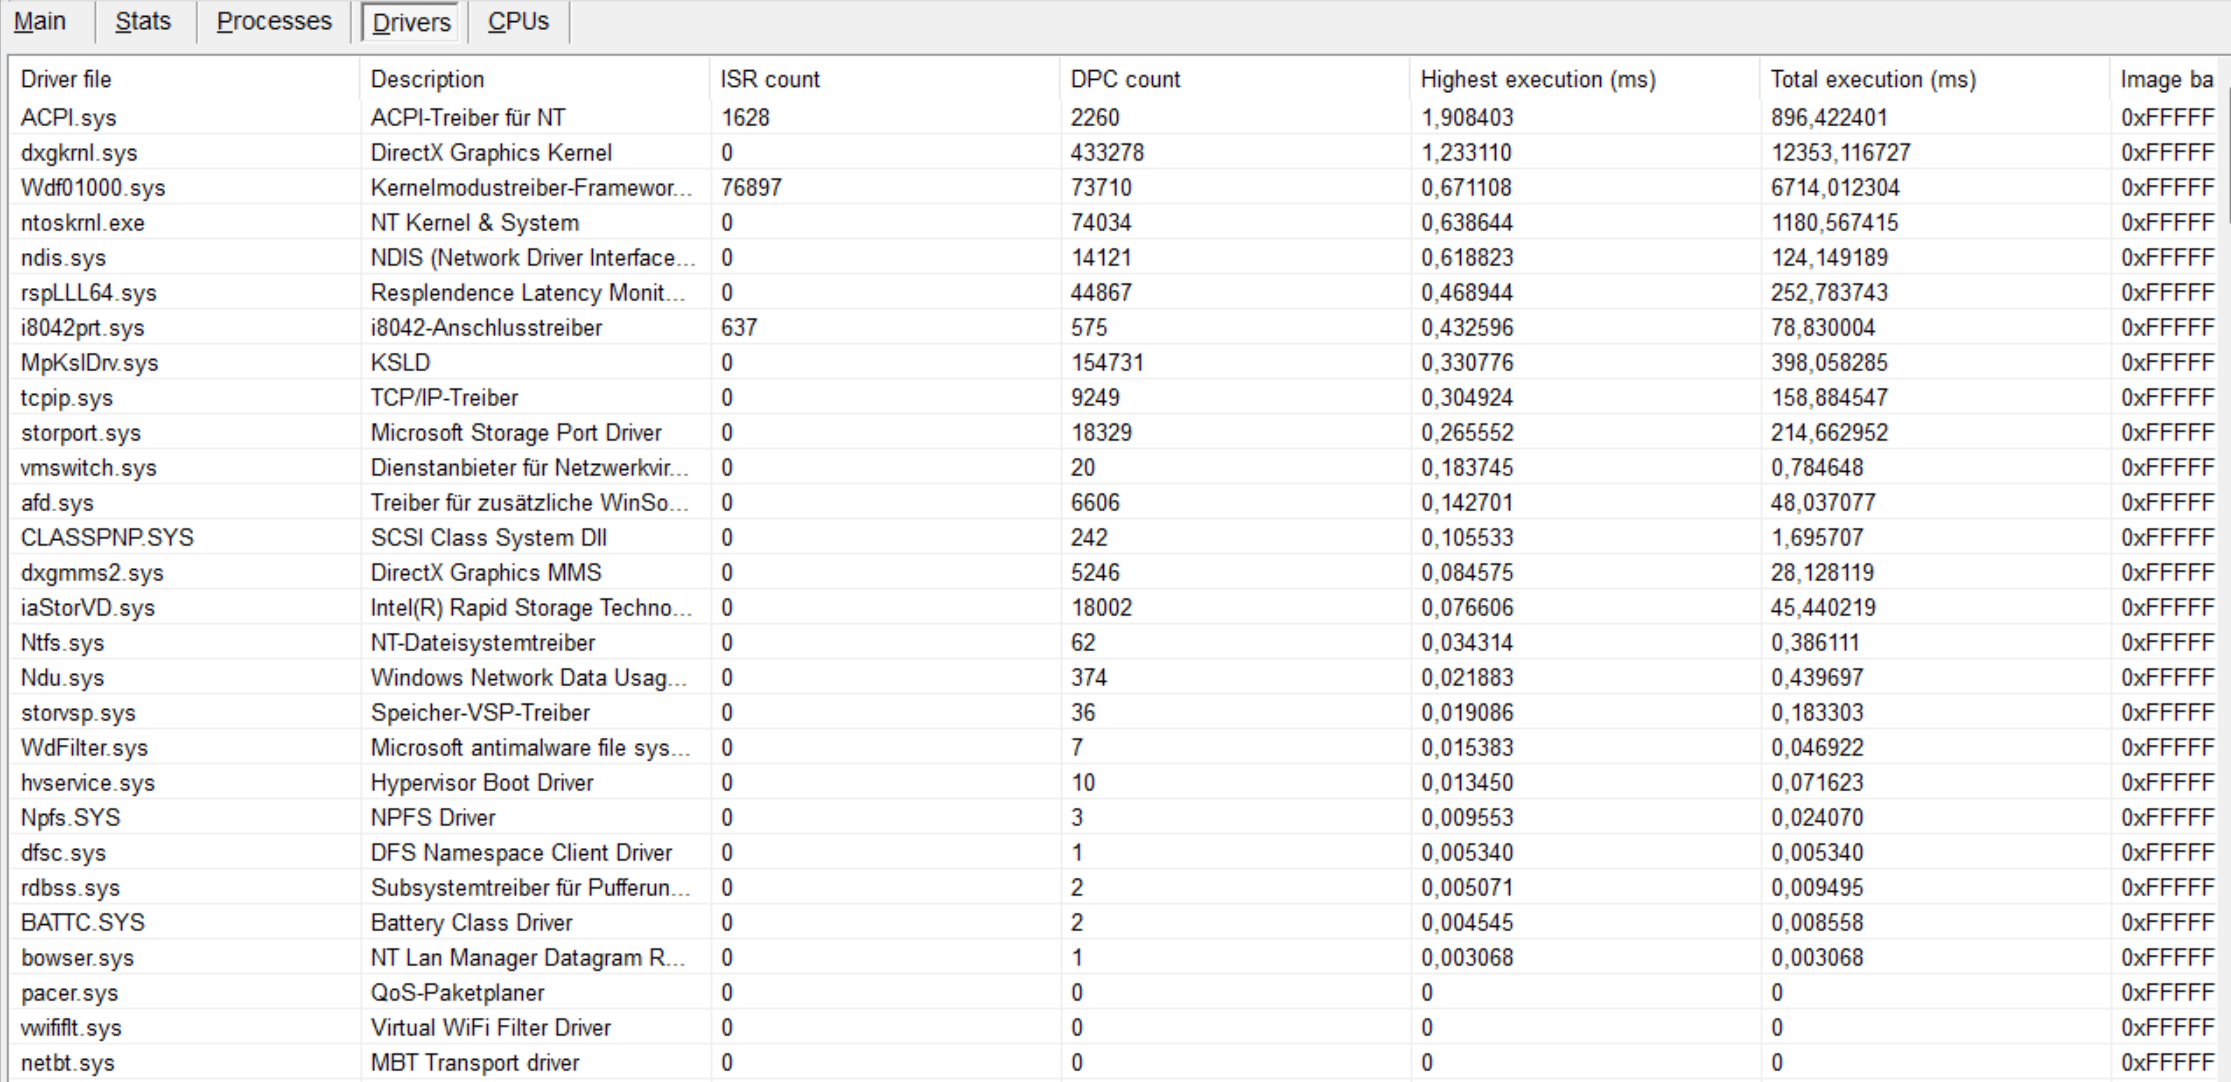
Task: Select the Wdf01000.sys driver entry
Action: click(93, 188)
